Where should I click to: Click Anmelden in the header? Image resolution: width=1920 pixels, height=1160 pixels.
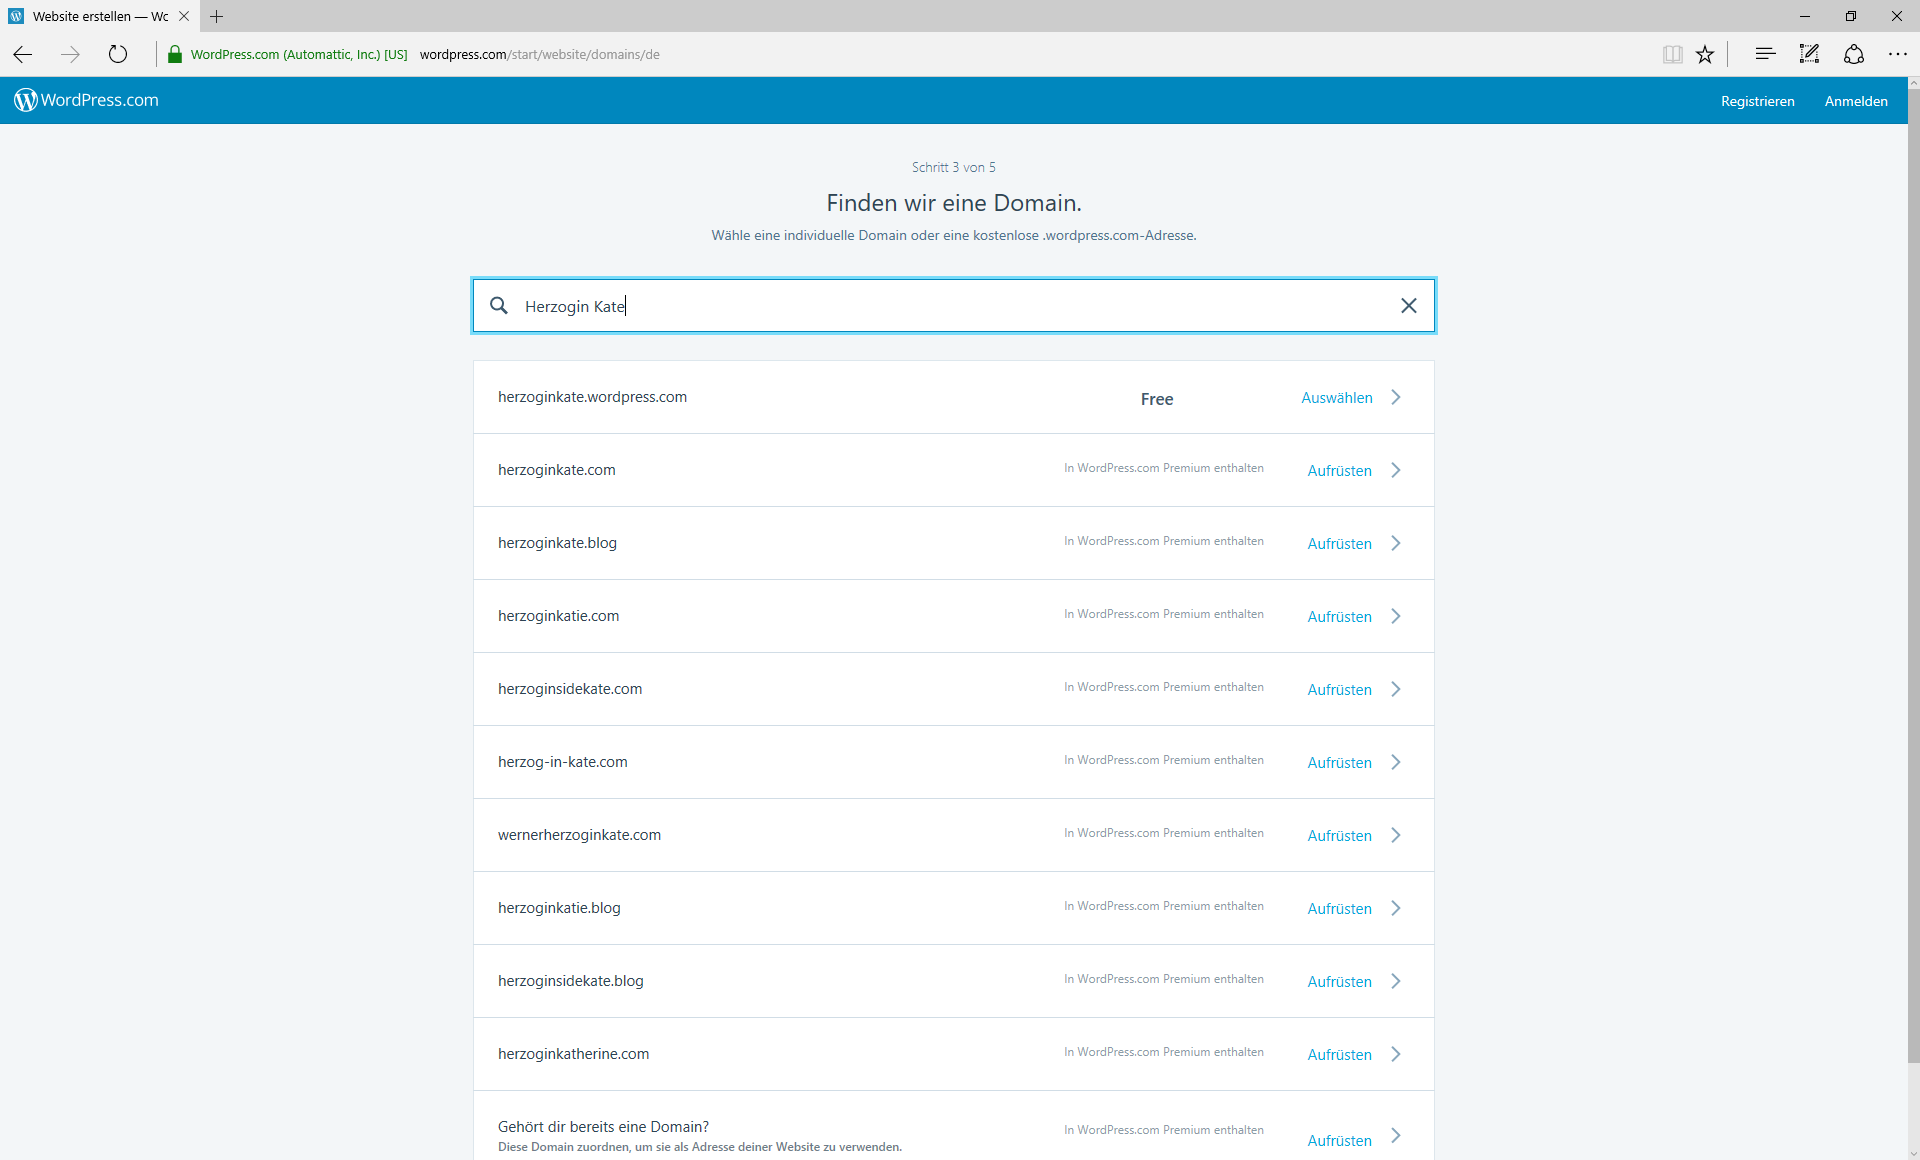[x=1856, y=101]
